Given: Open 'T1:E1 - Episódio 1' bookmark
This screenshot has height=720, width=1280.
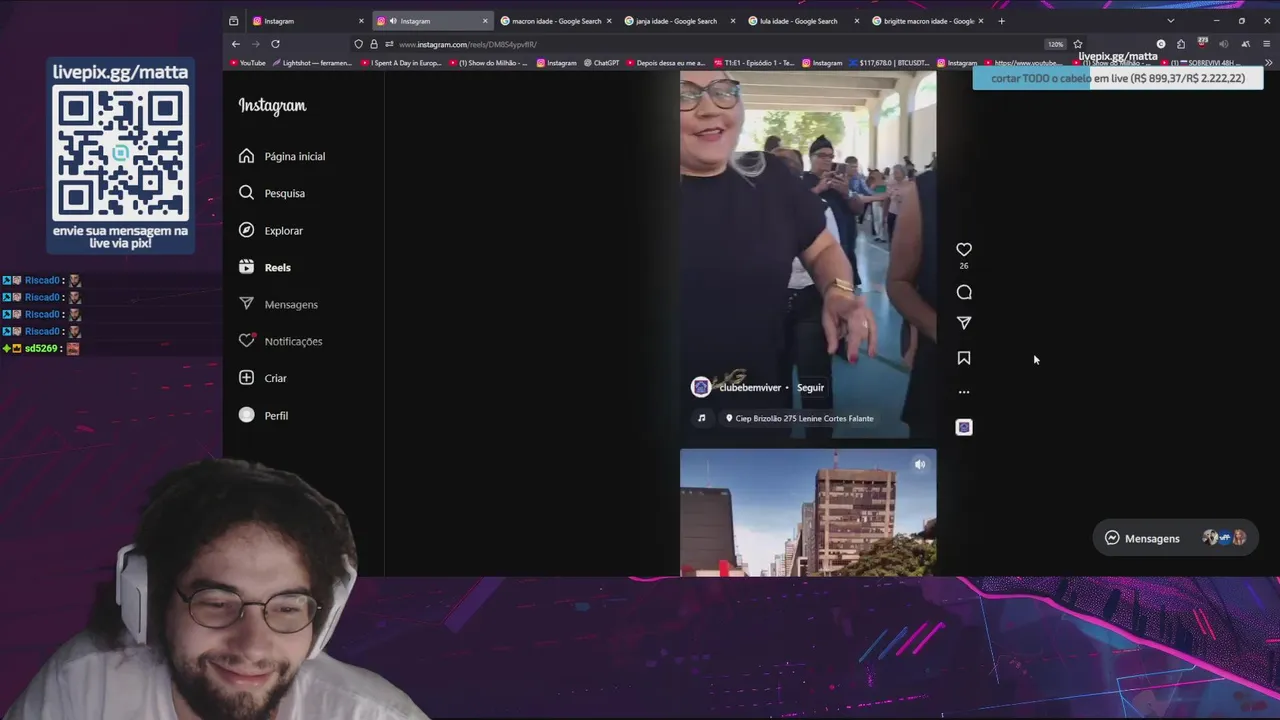Looking at the screenshot, I should (754, 63).
